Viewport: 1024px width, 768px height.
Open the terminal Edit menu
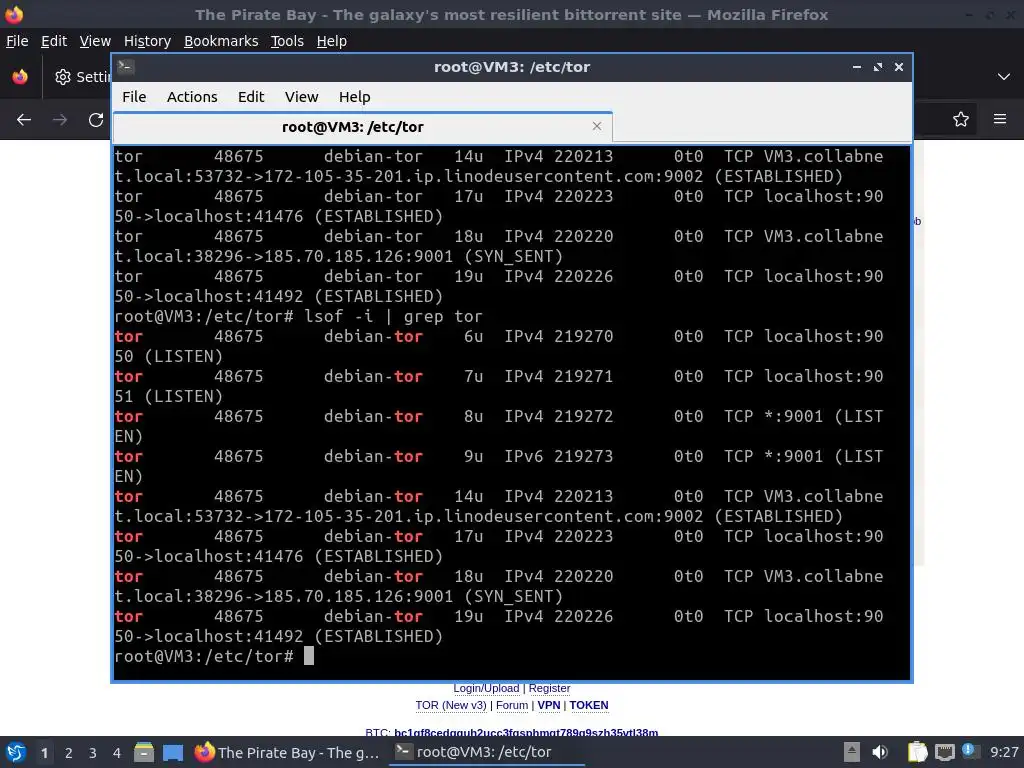[251, 97]
